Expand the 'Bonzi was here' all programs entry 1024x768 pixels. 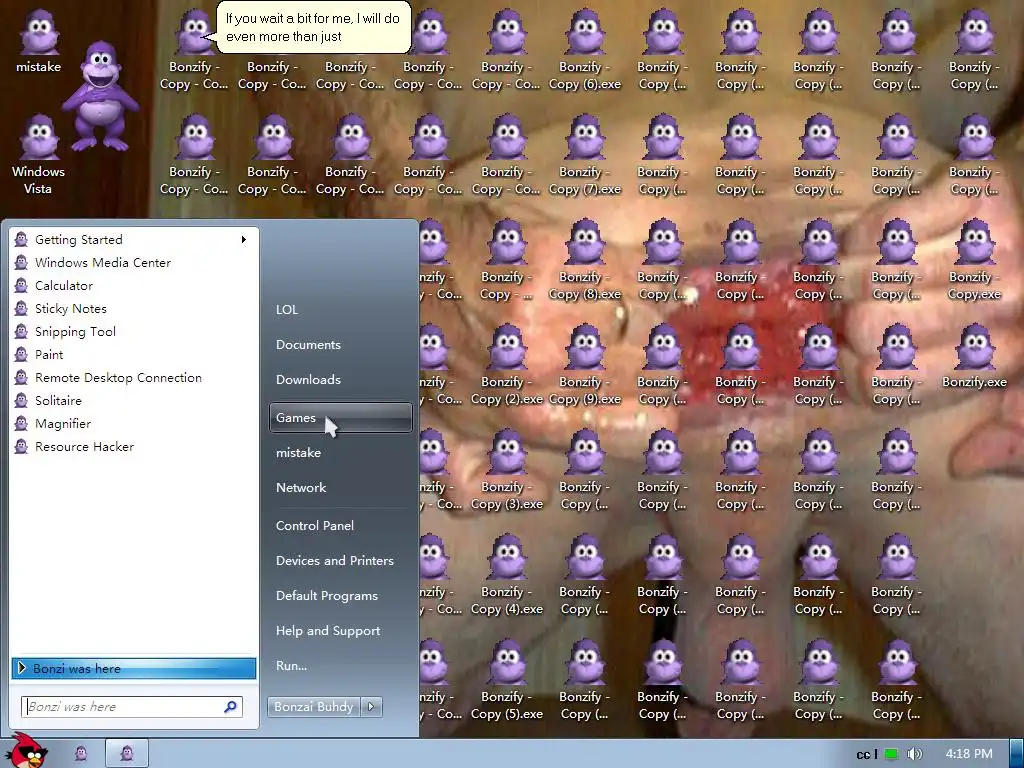point(134,668)
